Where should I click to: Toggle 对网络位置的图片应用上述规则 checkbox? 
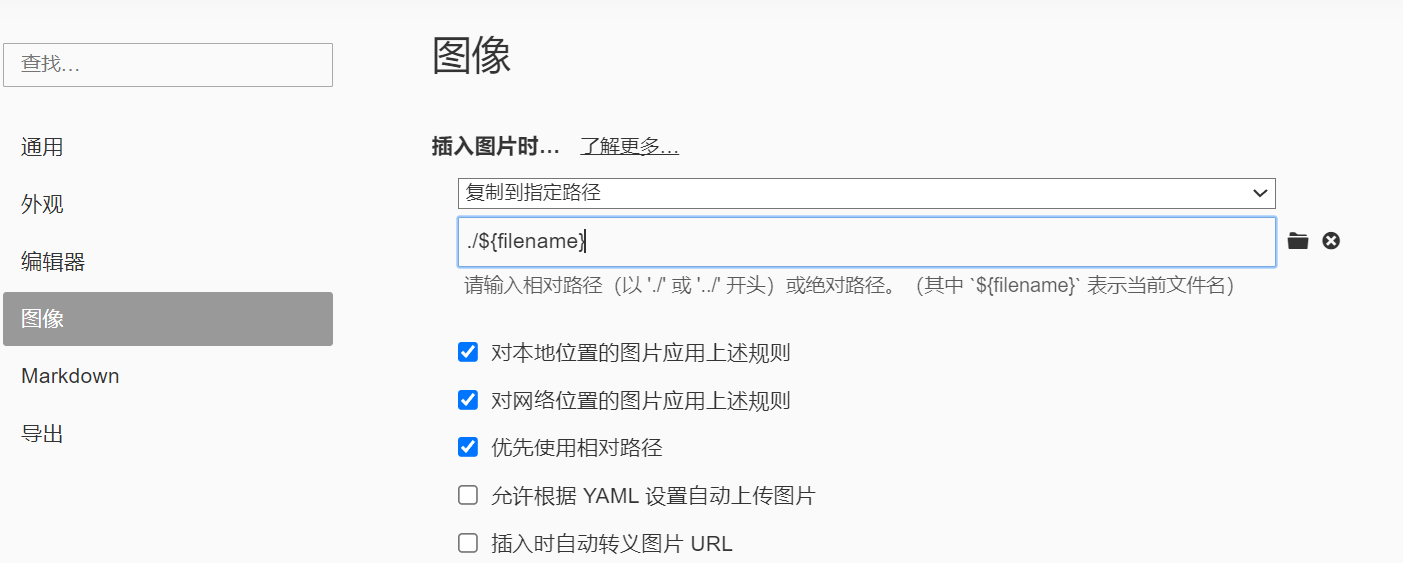pyautogui.click(x=468, y=400)
